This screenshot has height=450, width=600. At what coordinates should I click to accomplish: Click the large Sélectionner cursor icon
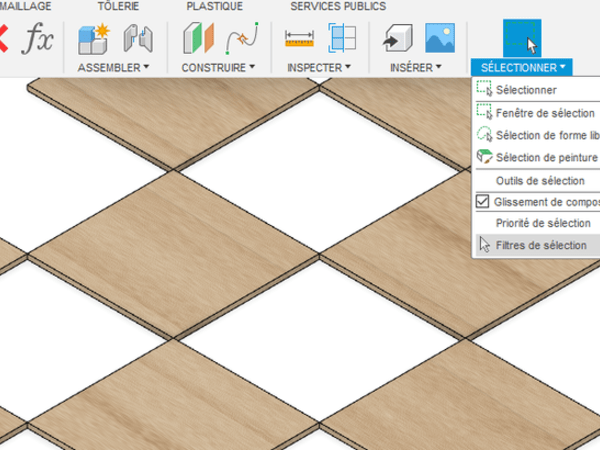(521, 38)
